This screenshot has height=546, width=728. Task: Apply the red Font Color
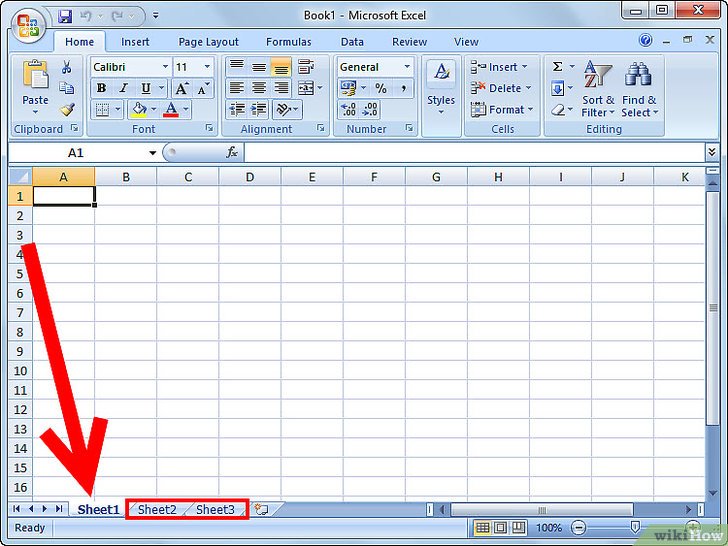click(x=171, y=110)
